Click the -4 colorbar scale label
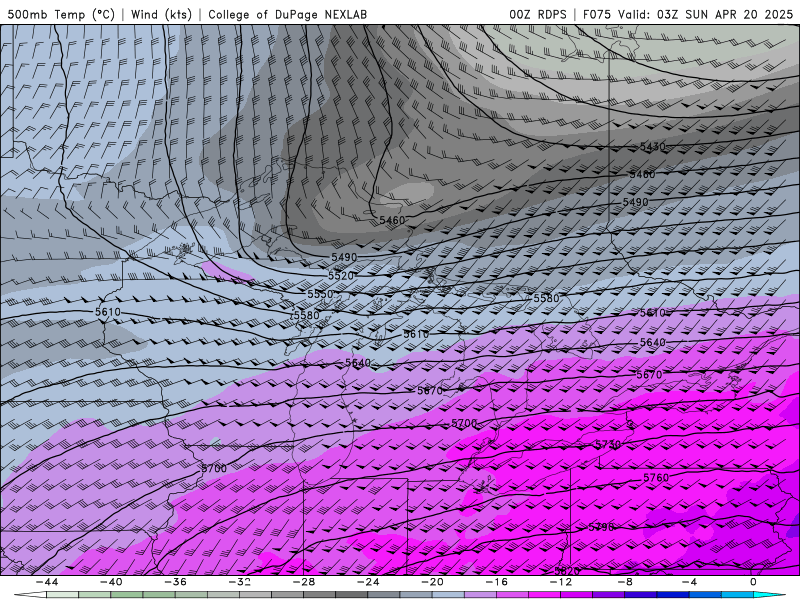The image size is (800, 600). tap(690, 582)
